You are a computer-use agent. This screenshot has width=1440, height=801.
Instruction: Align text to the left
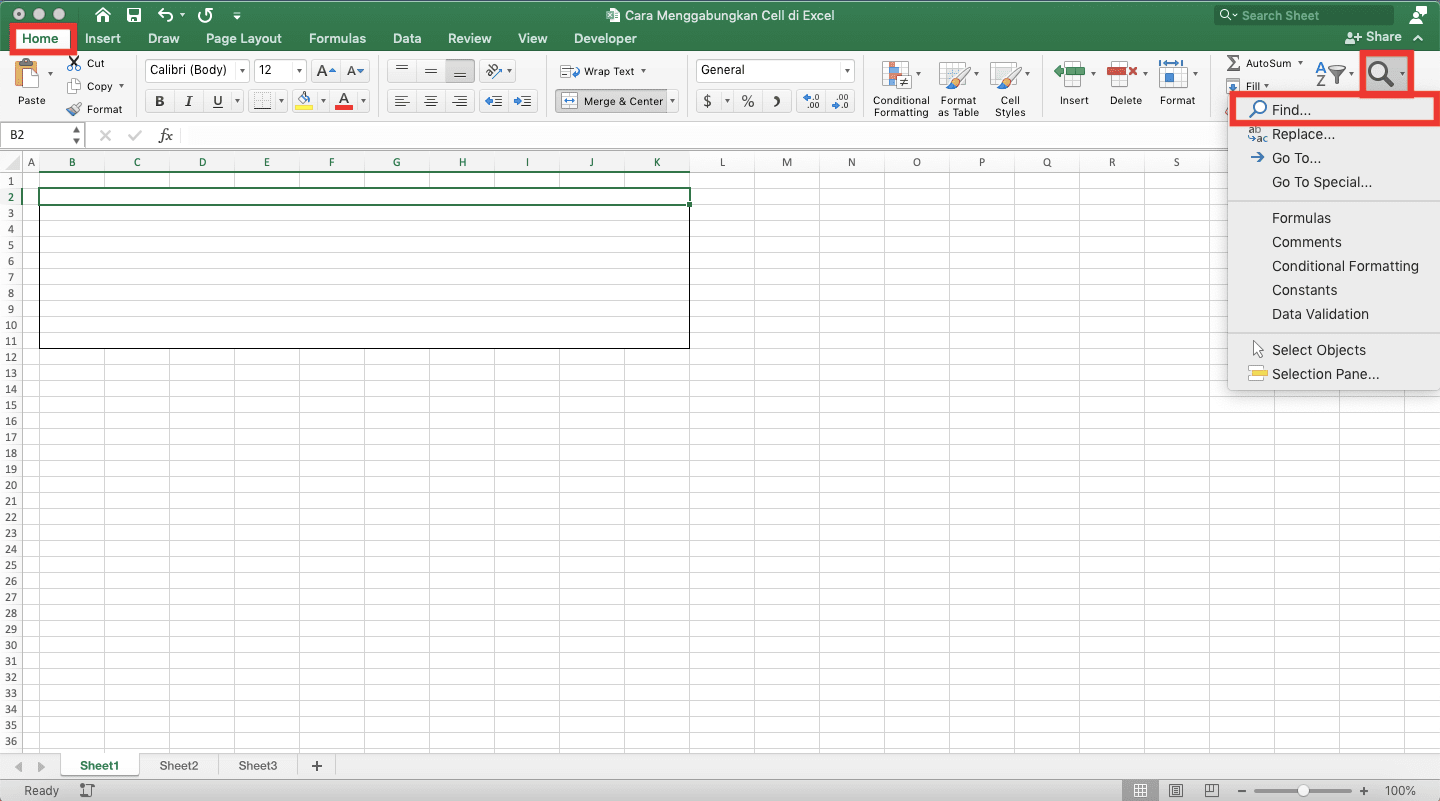(x=401, y=101)
